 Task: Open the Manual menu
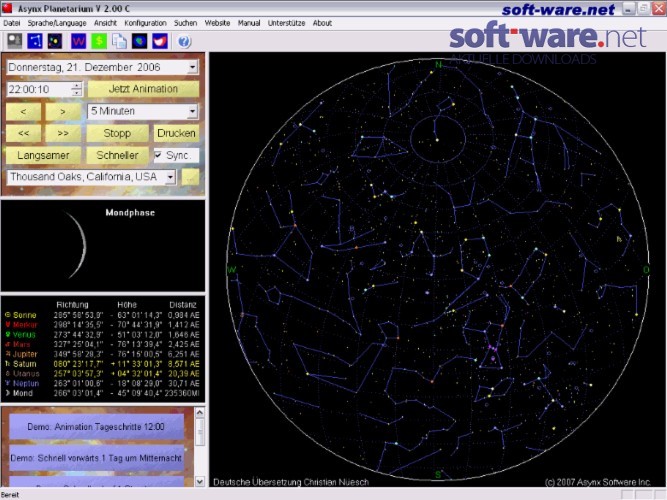[x=249, y=23]
